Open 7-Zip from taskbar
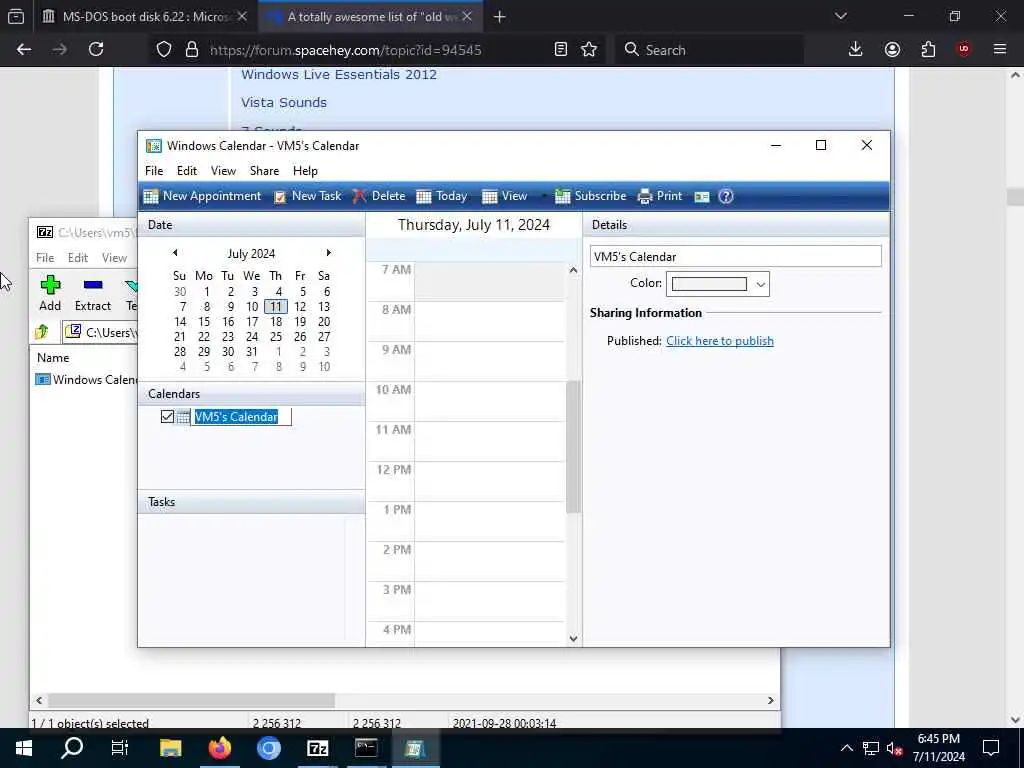 click(x=317, y=748)
